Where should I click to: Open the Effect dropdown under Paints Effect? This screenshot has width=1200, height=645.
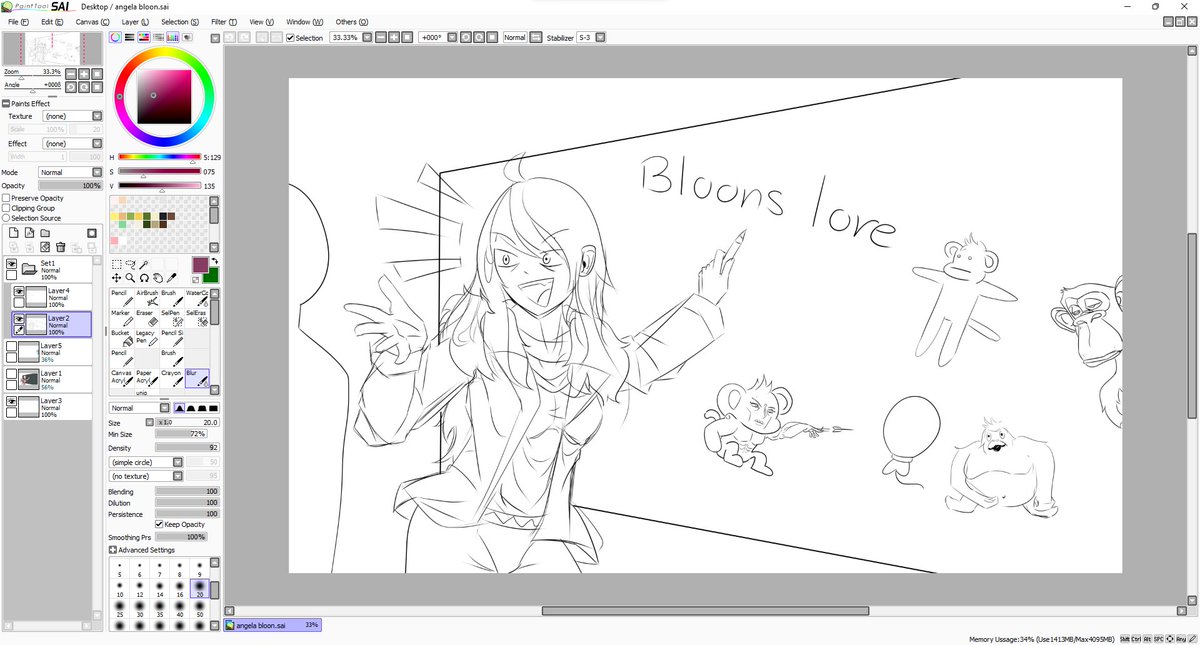click(x=72, y=144)
